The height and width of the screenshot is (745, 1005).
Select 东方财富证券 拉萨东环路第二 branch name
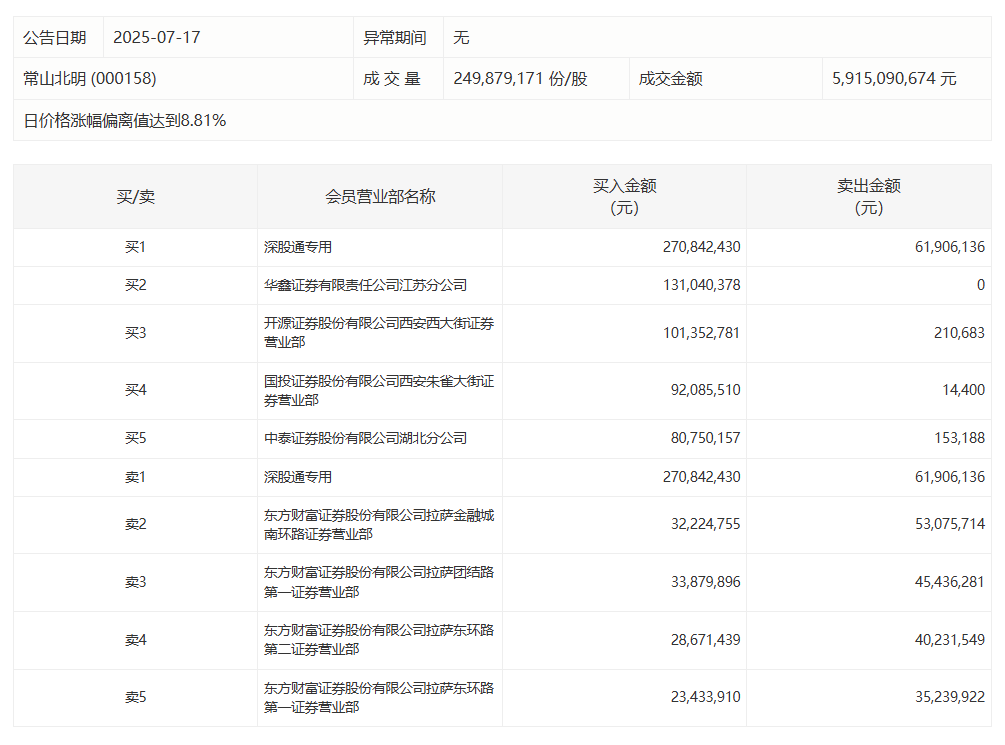pos(379,640)
